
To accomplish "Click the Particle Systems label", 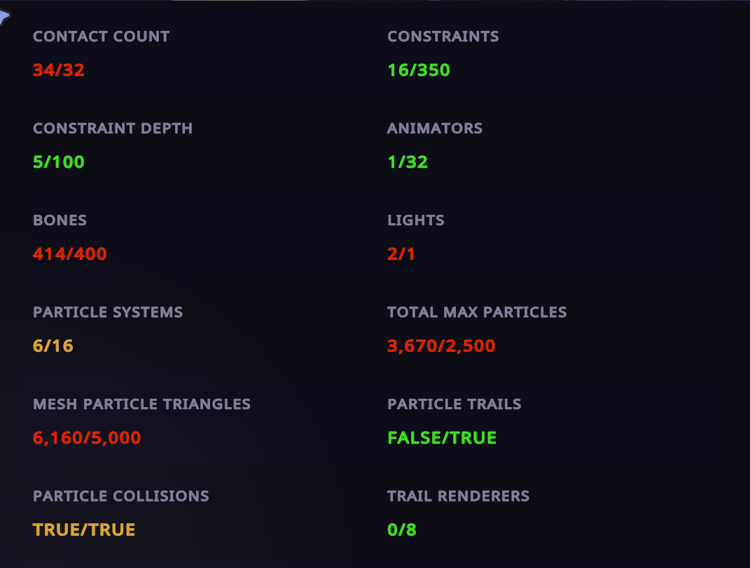I will 108,312.
